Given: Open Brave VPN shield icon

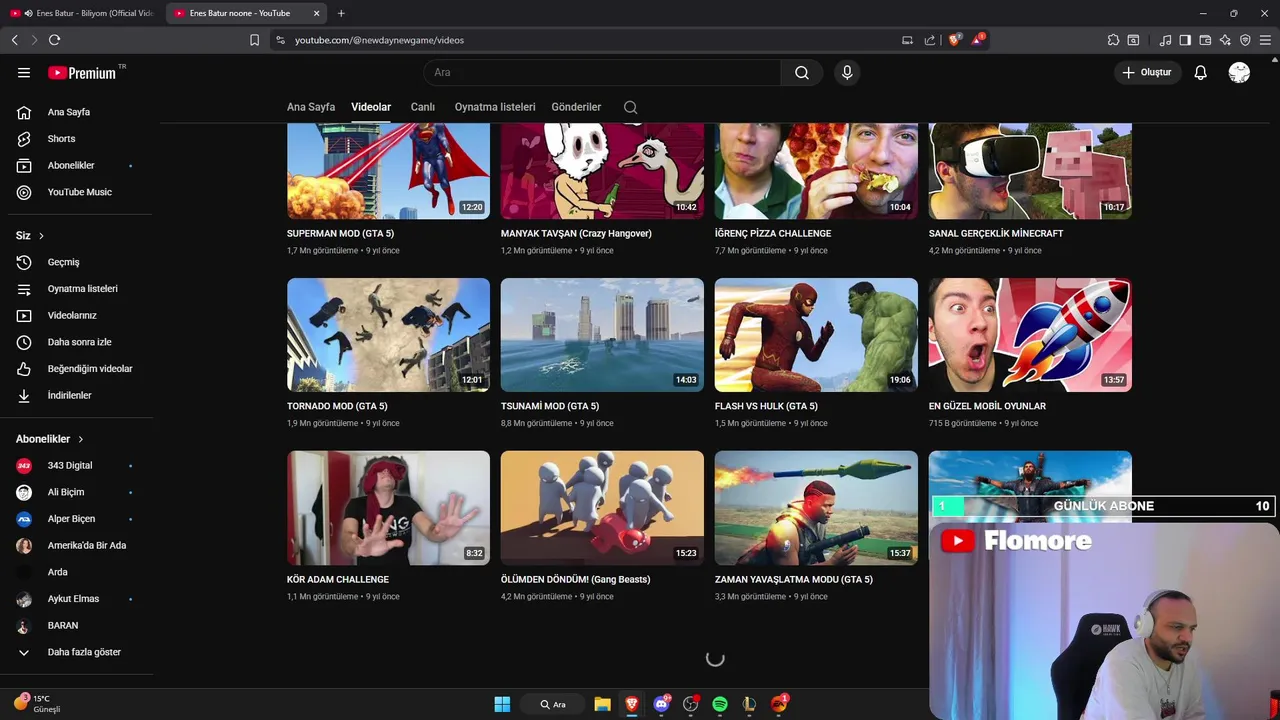Looking at the screenshot, I should [x=1245, y=40].
